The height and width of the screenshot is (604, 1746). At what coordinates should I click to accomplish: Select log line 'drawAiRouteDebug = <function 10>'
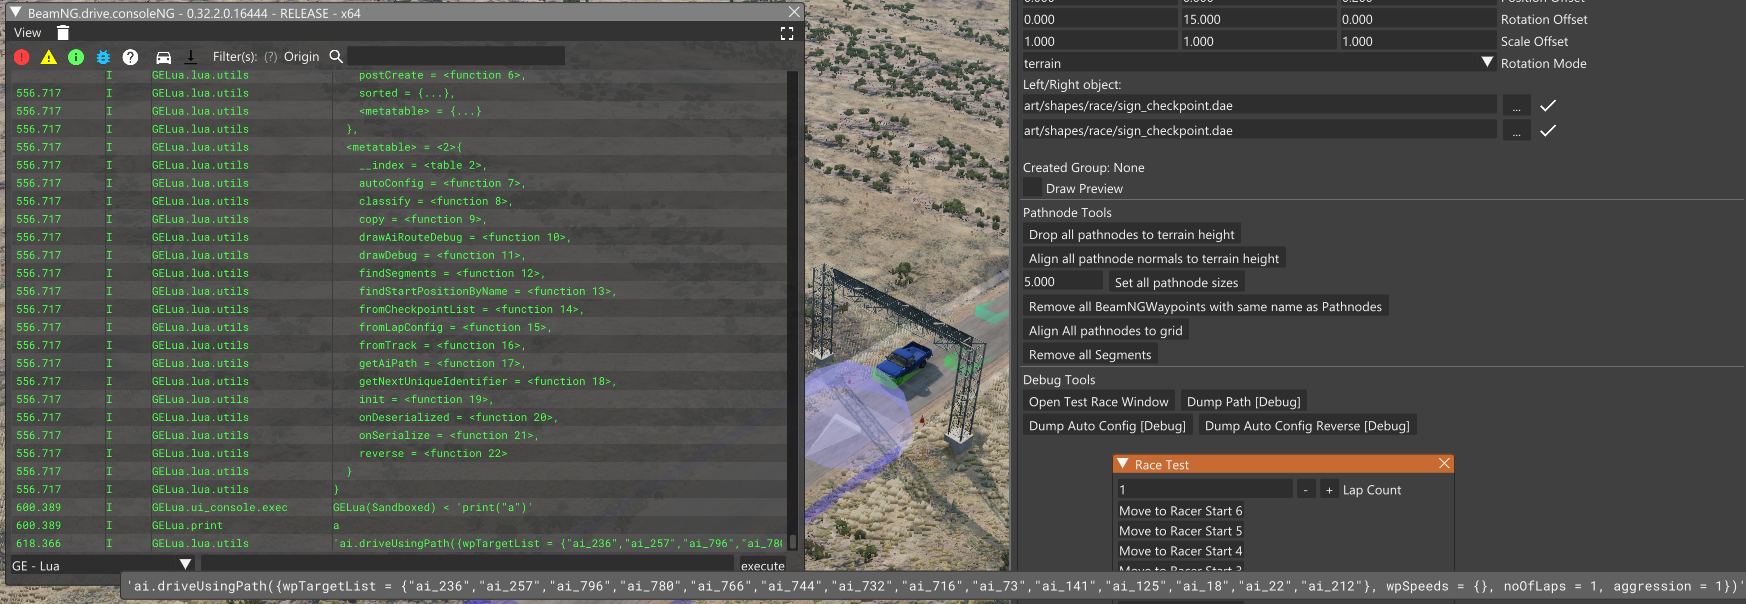pyautogui.click(x=464, y=237)
